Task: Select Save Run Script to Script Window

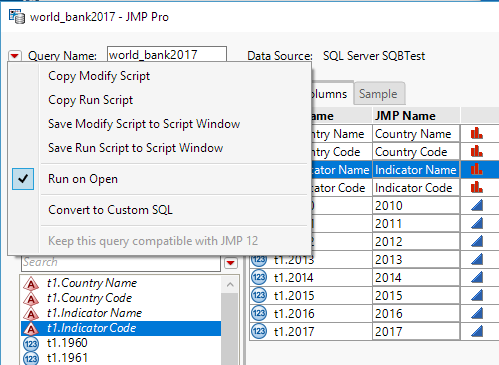Action: (x=136, y=148)
